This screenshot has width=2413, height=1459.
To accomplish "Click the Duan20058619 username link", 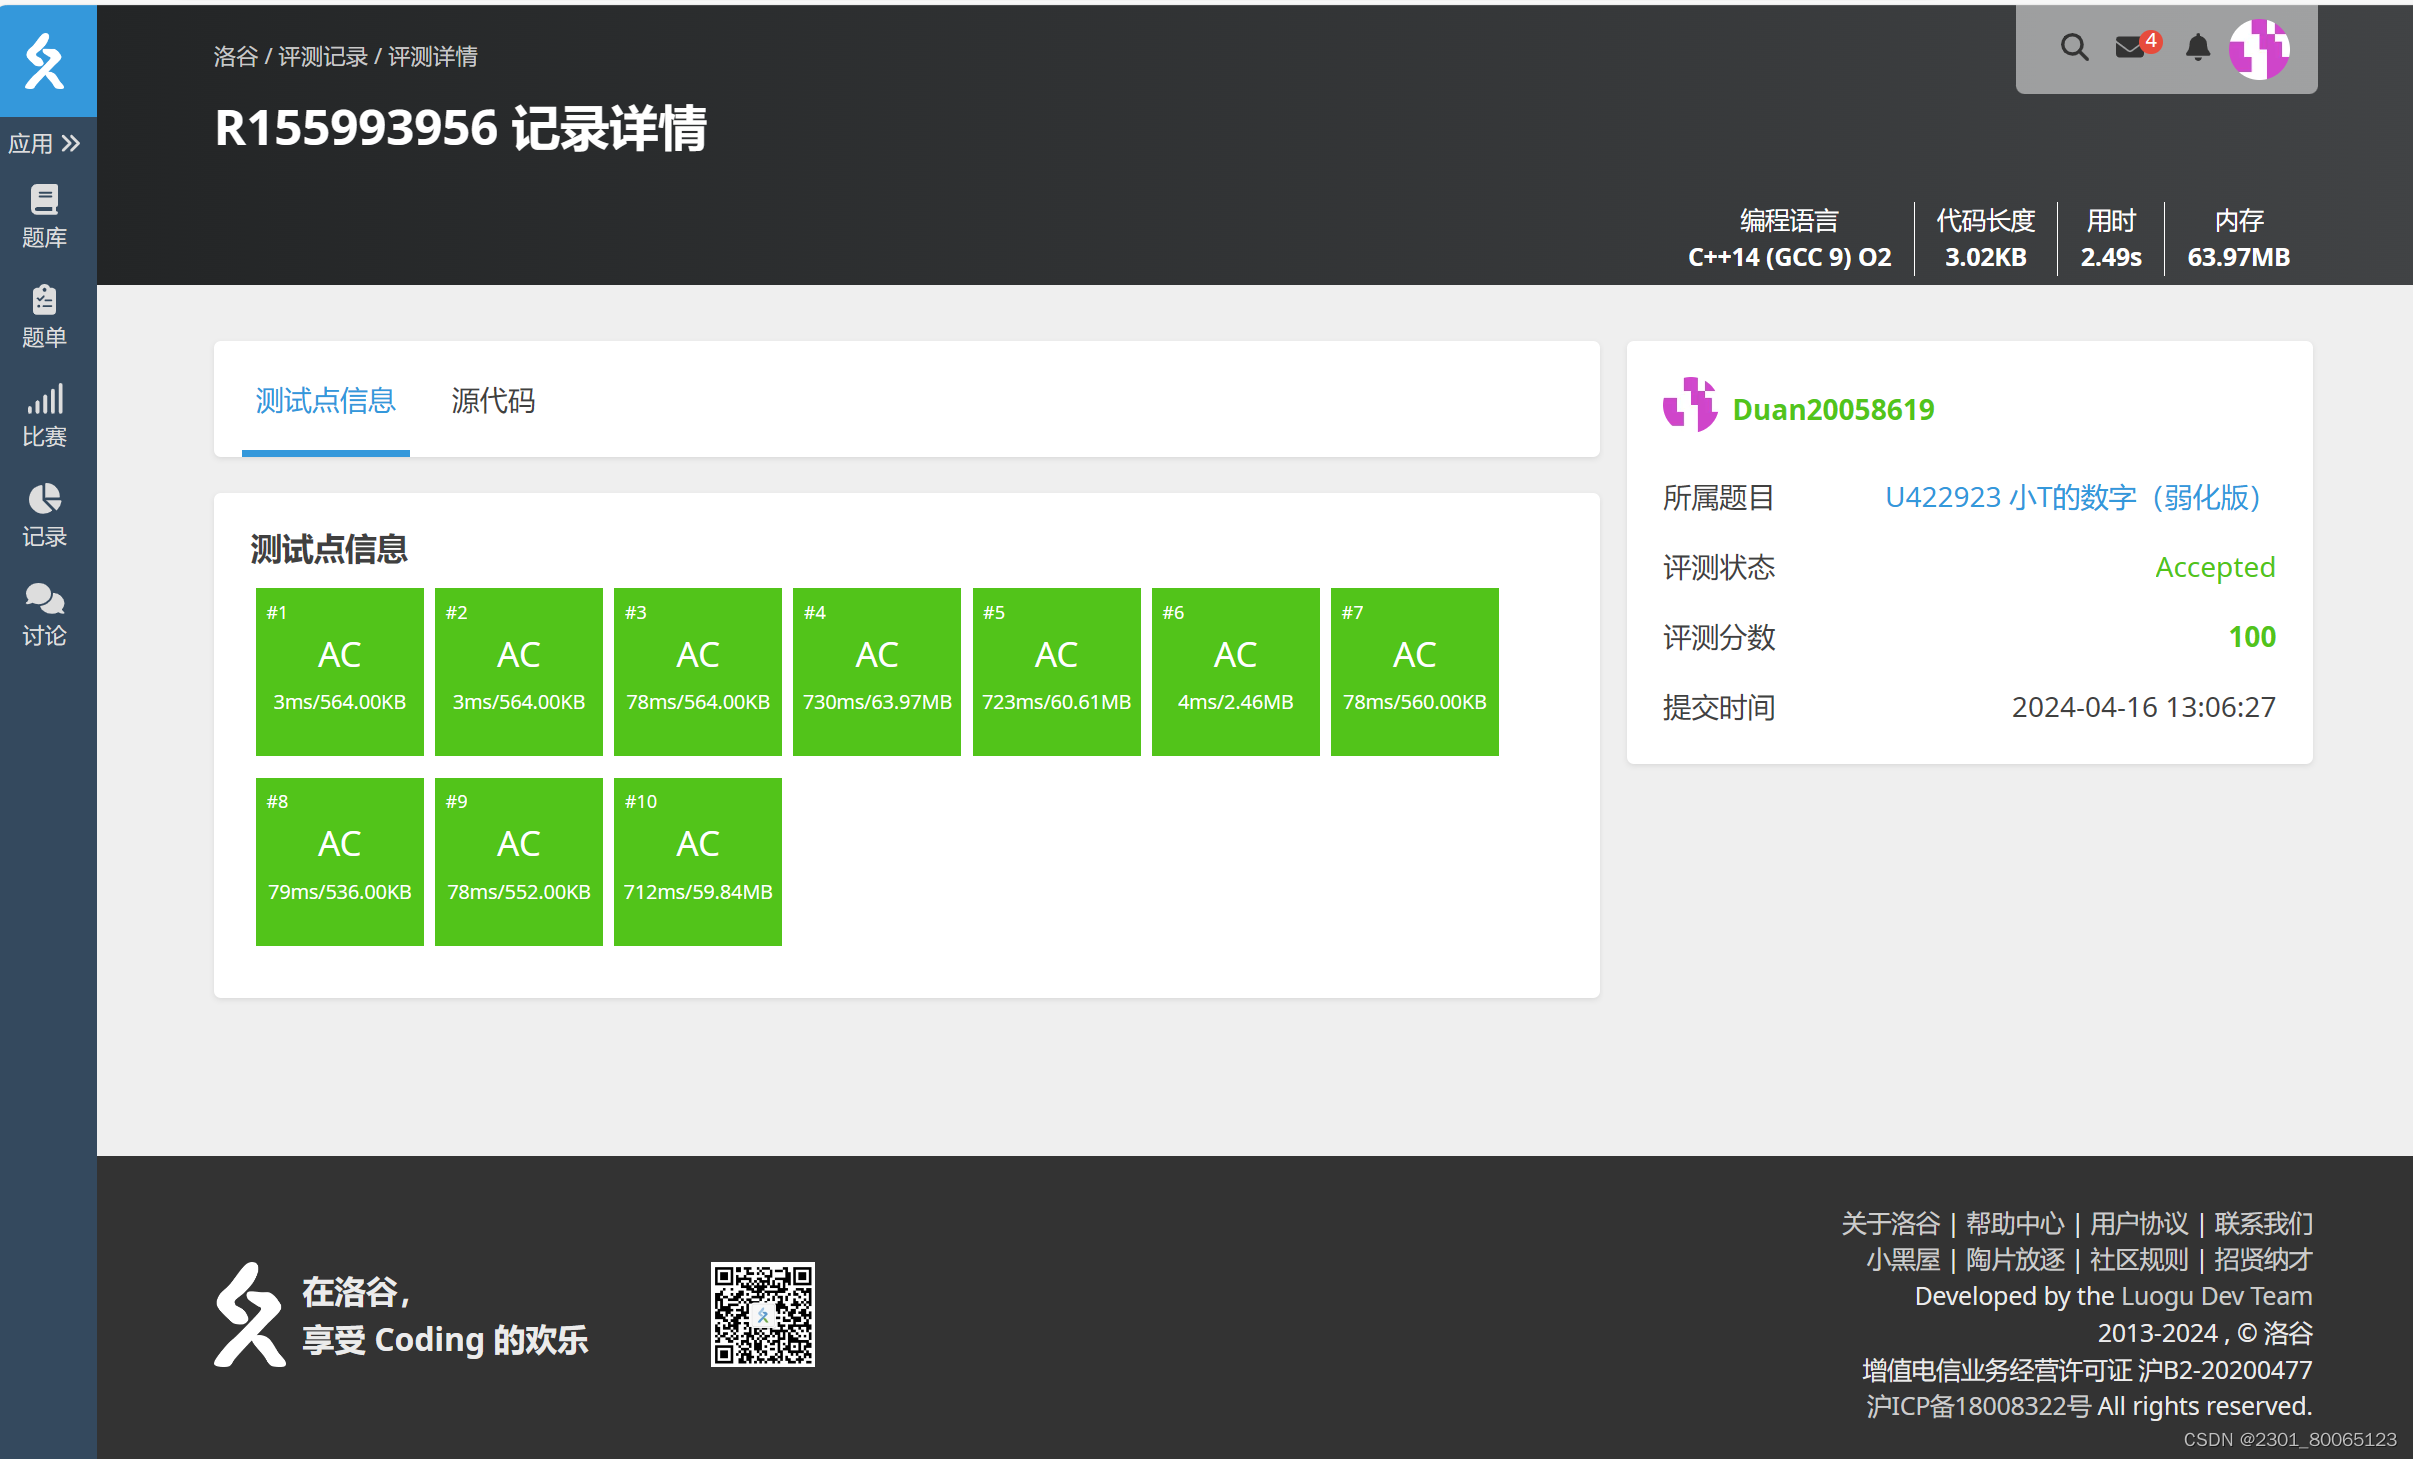I will pyautogui.click(x=1833, y=409).
